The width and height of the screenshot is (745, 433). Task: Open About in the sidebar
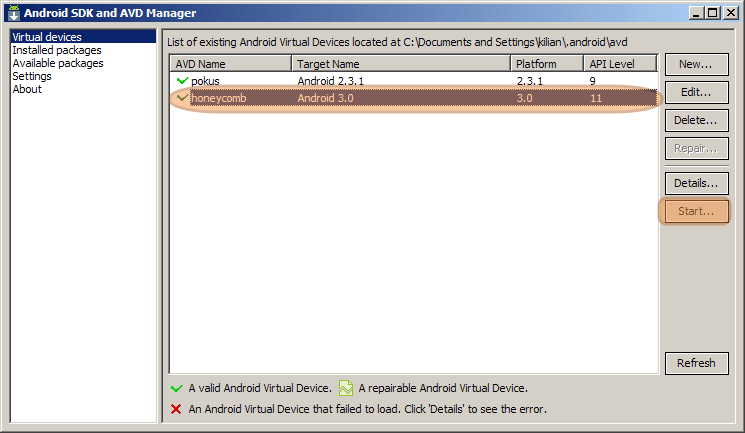tap(27, 89)
